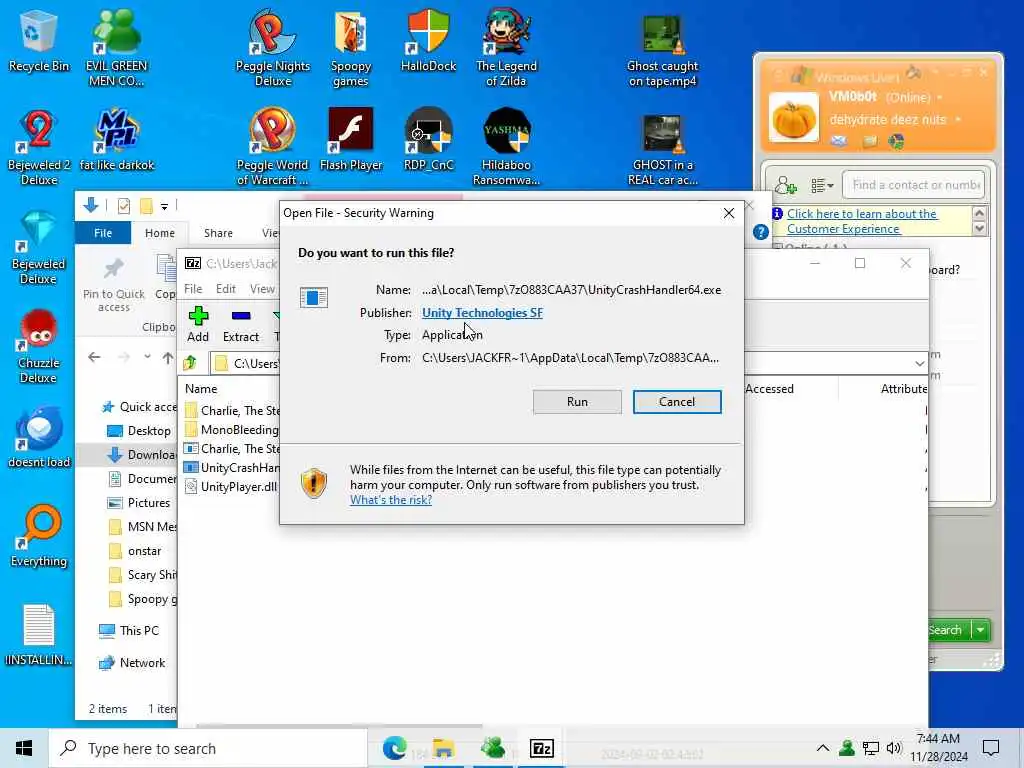Viewport: 1024px width, 768px height.
Task: Open EVIL GREEN MEN CO desktop shortcut
Action: (116, 47)
